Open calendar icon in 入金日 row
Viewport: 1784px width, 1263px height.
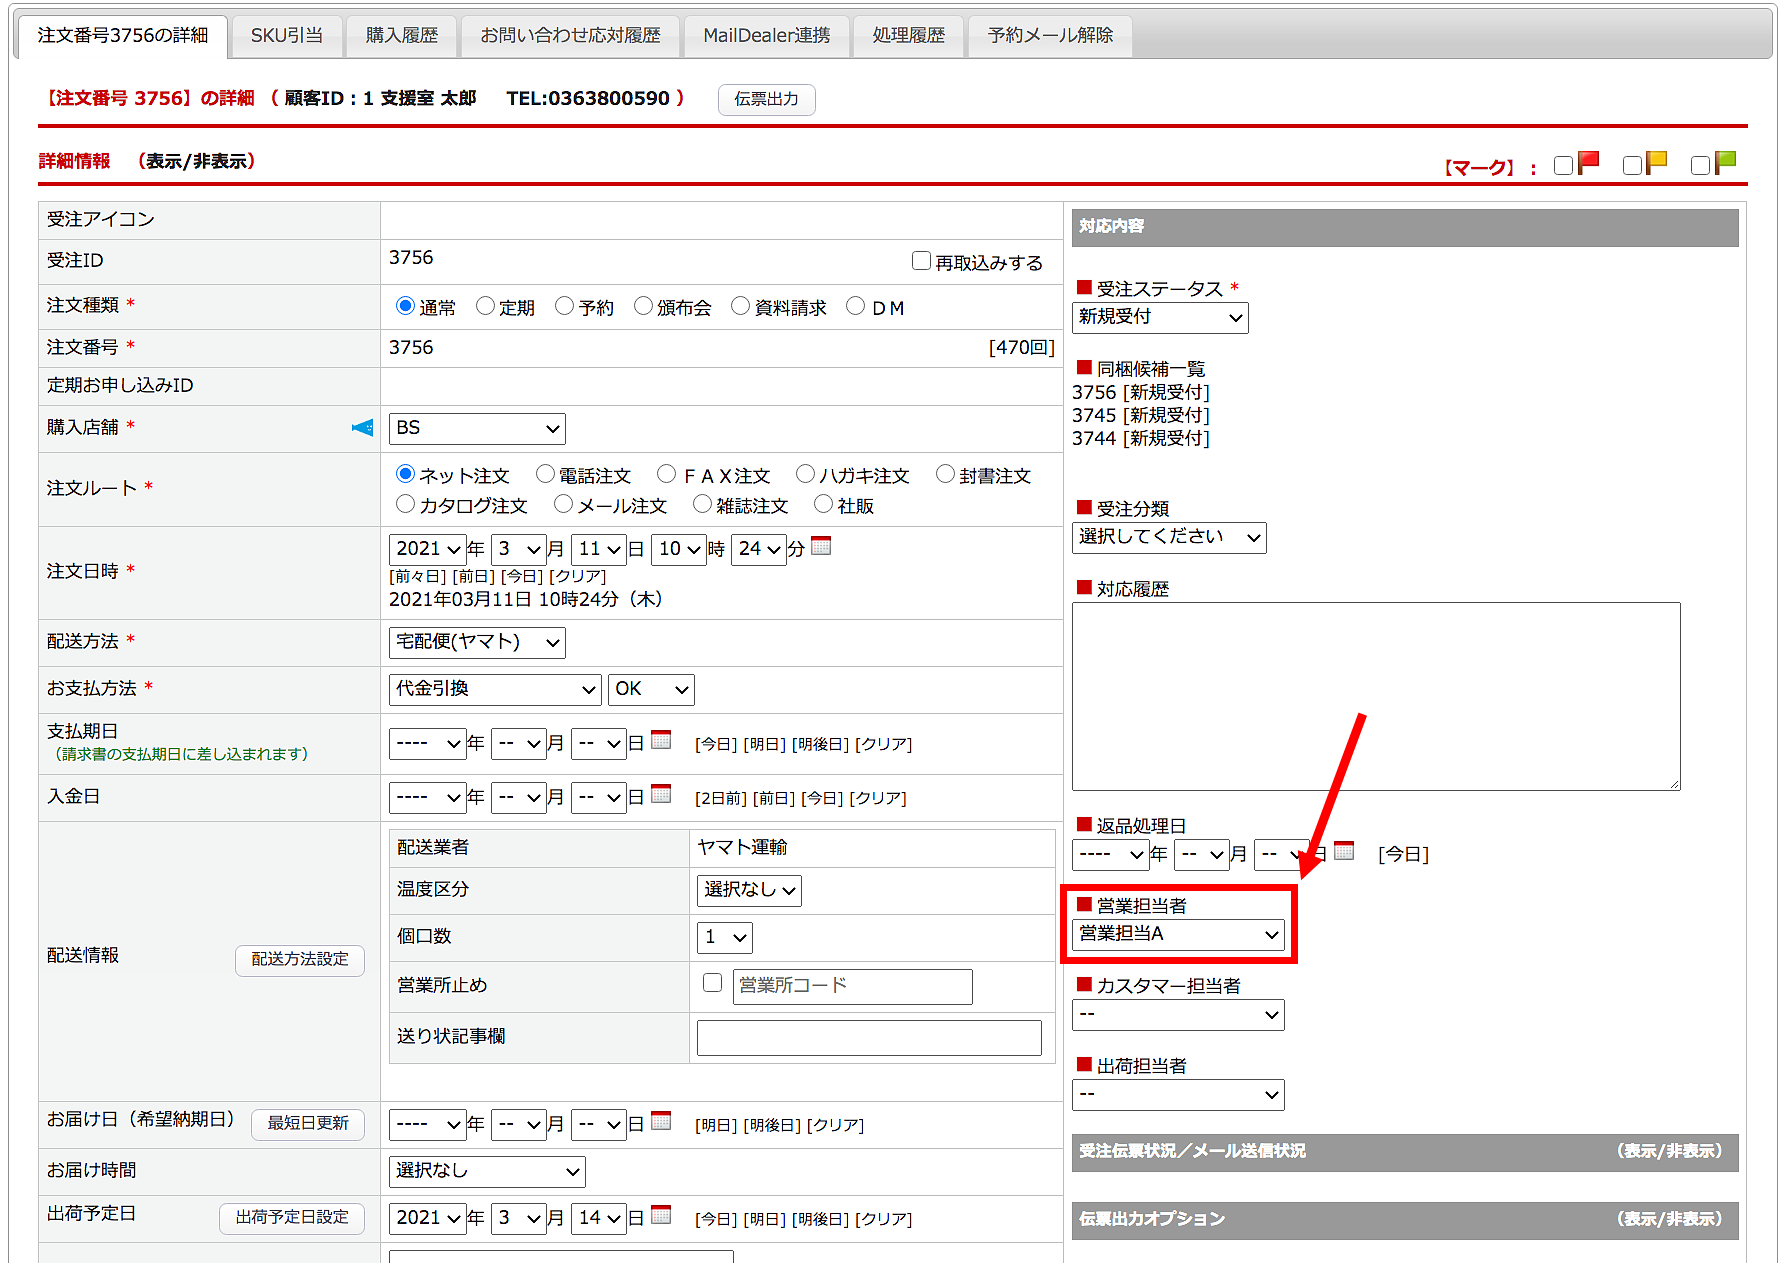coord(661,794)
